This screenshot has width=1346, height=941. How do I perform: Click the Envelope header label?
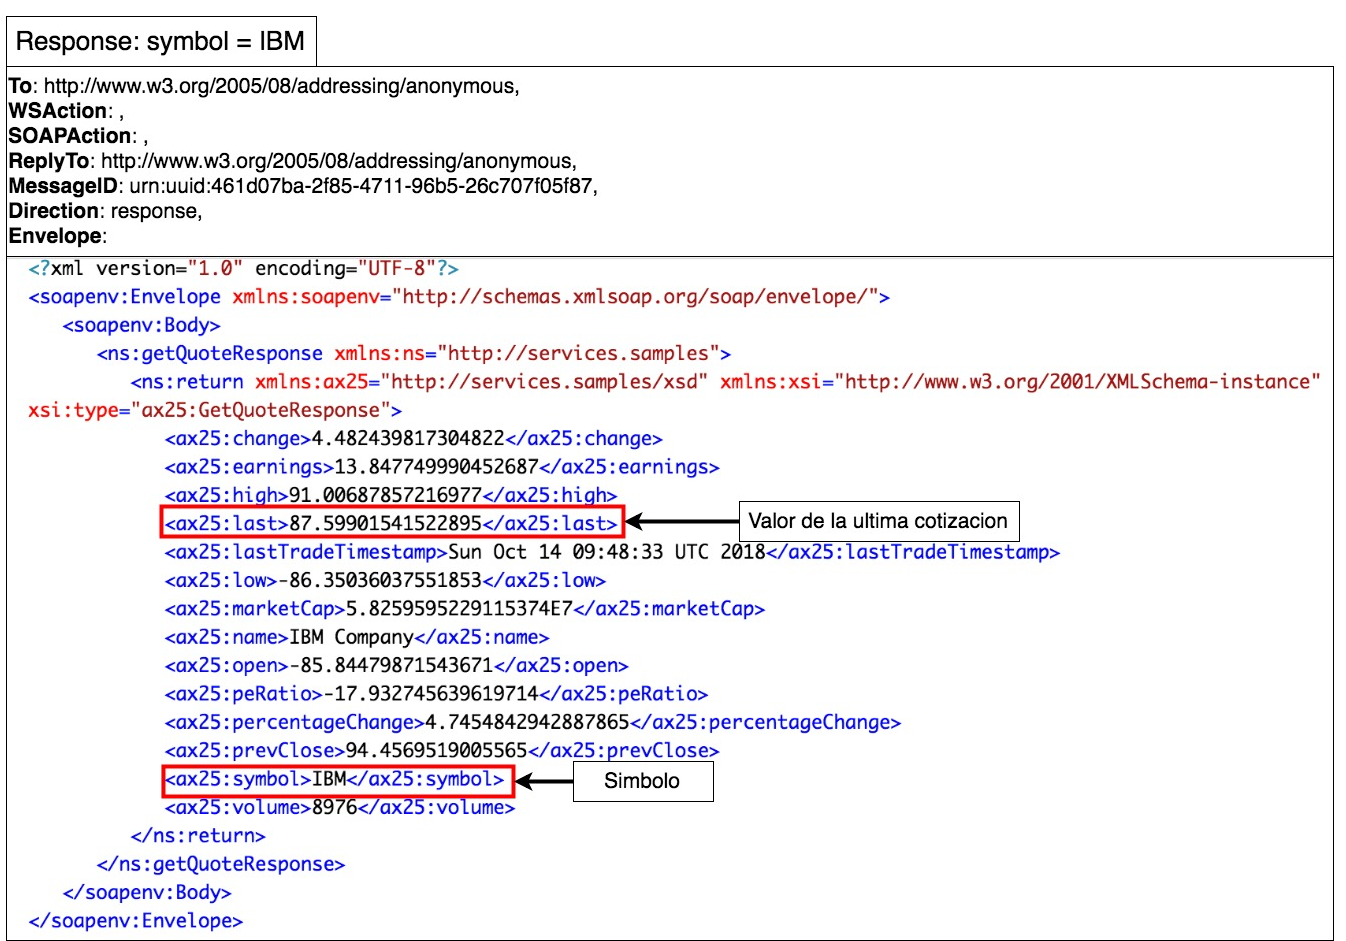[x=56, y=236]
